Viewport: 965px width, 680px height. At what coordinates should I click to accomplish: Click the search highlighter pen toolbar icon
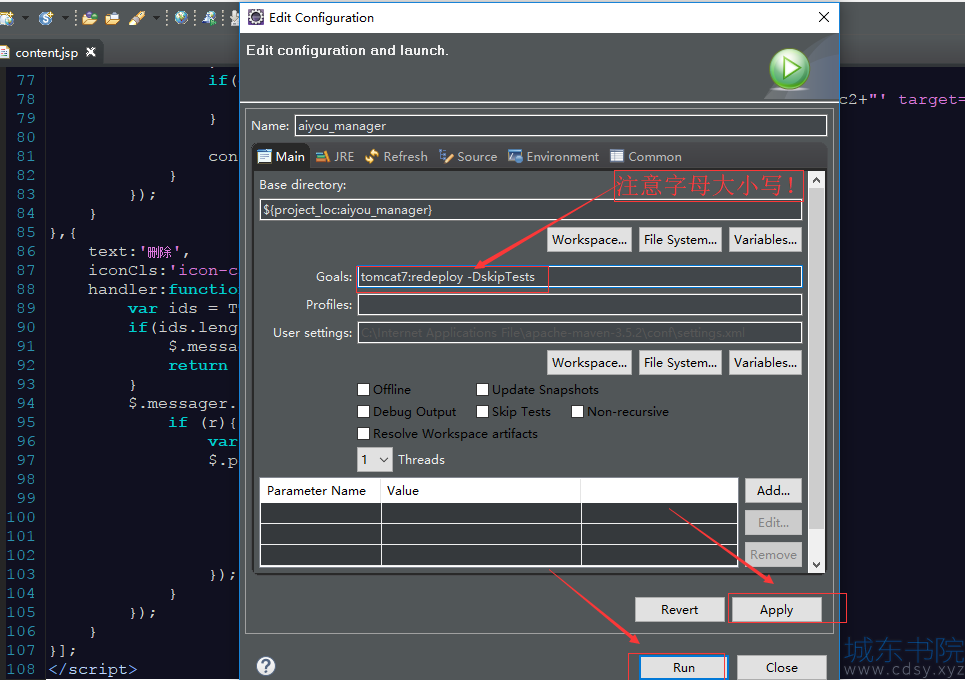click(137, 18)
